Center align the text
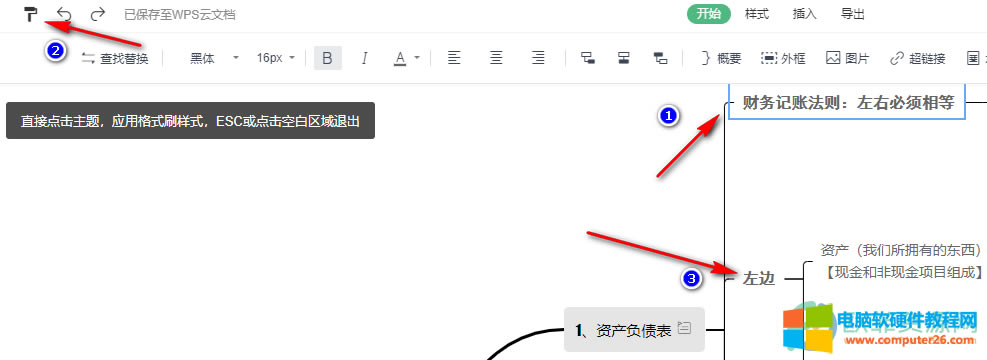This screenshot has height=360, width=987. tap(497, 59)
